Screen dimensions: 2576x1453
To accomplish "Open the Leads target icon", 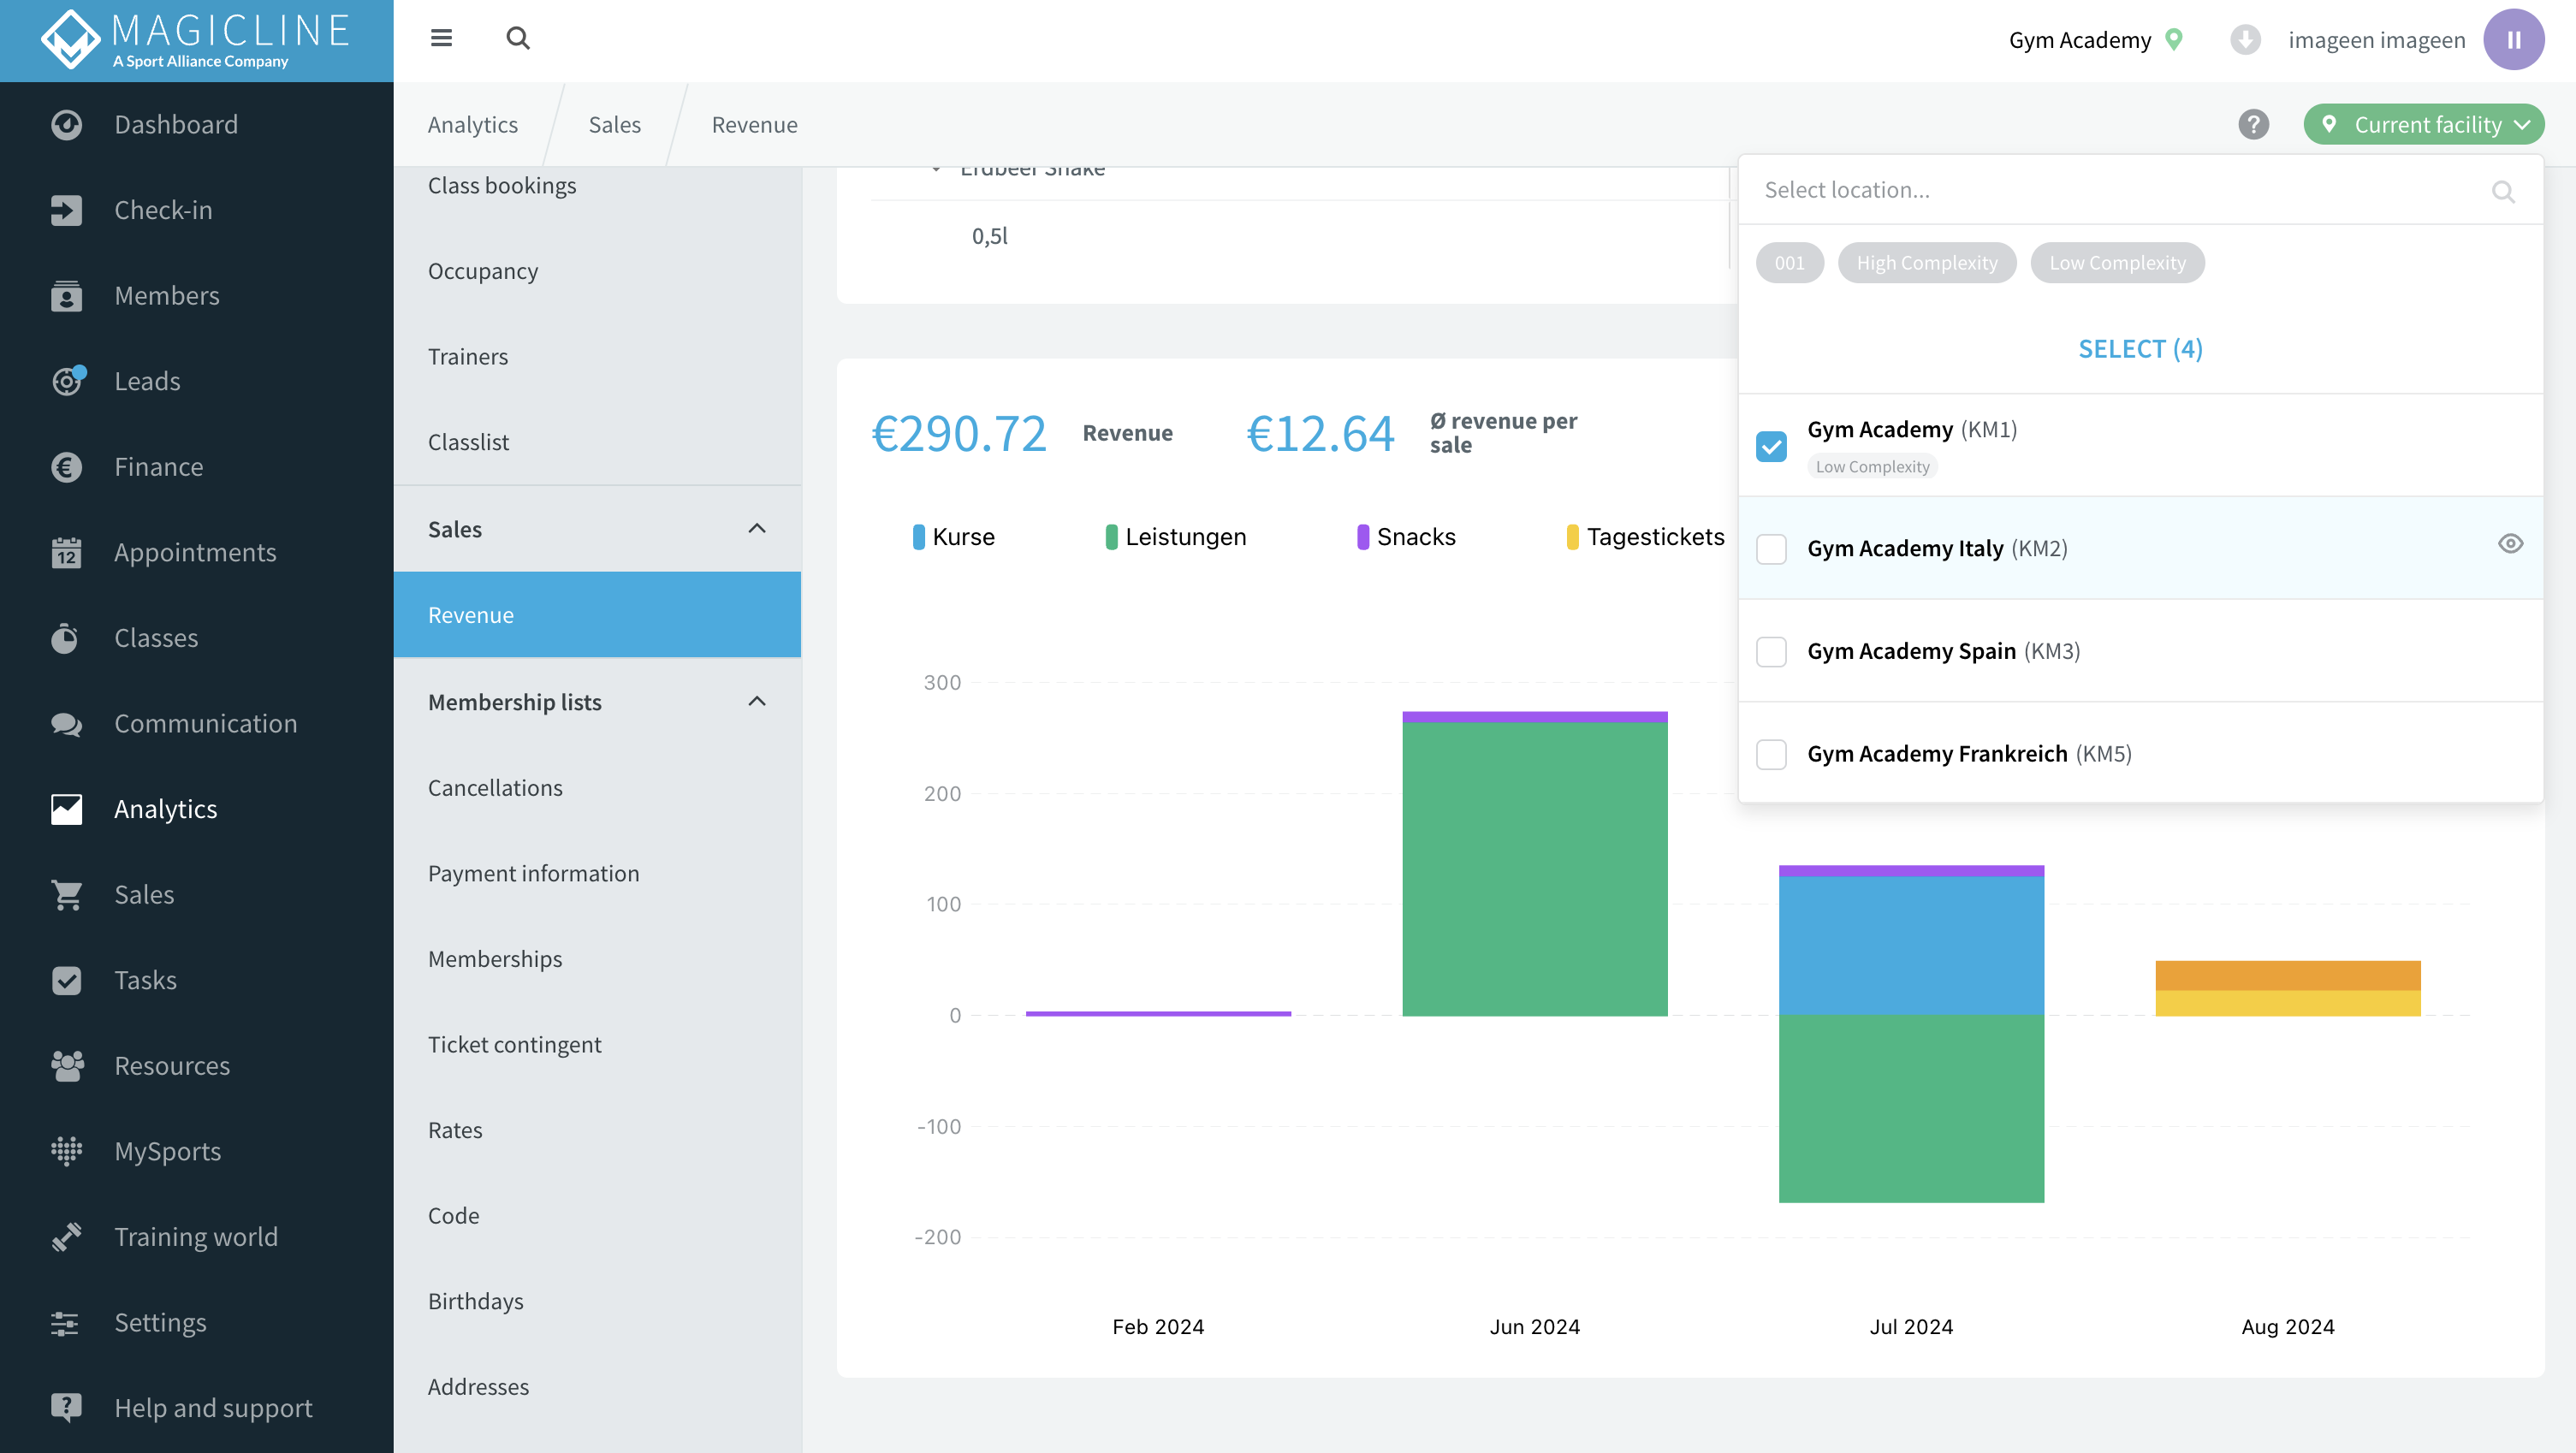I will click(68, 381).
